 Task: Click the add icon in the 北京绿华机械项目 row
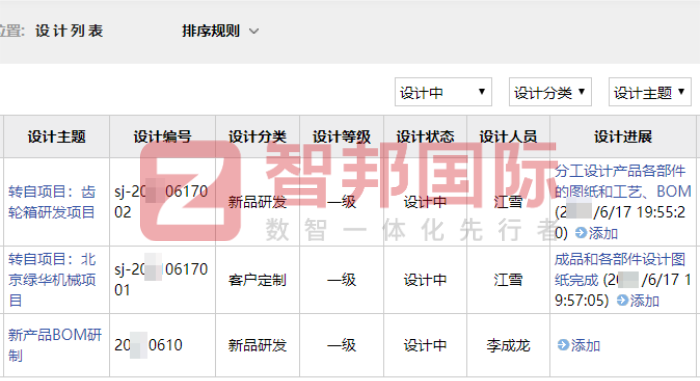click(623, 300)
